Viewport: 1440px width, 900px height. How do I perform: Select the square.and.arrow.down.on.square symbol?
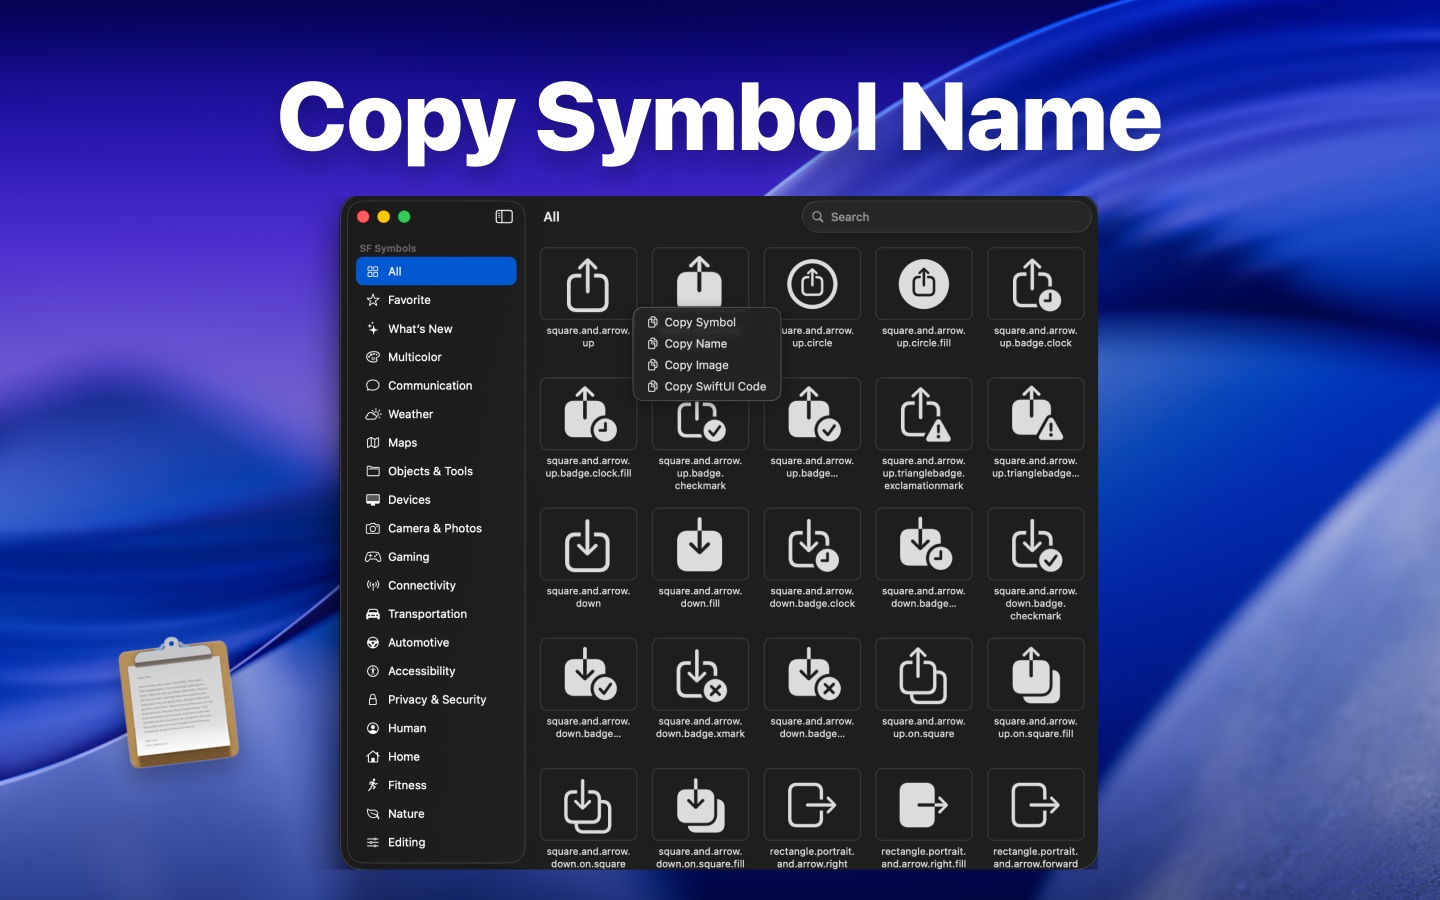point(588,804)
